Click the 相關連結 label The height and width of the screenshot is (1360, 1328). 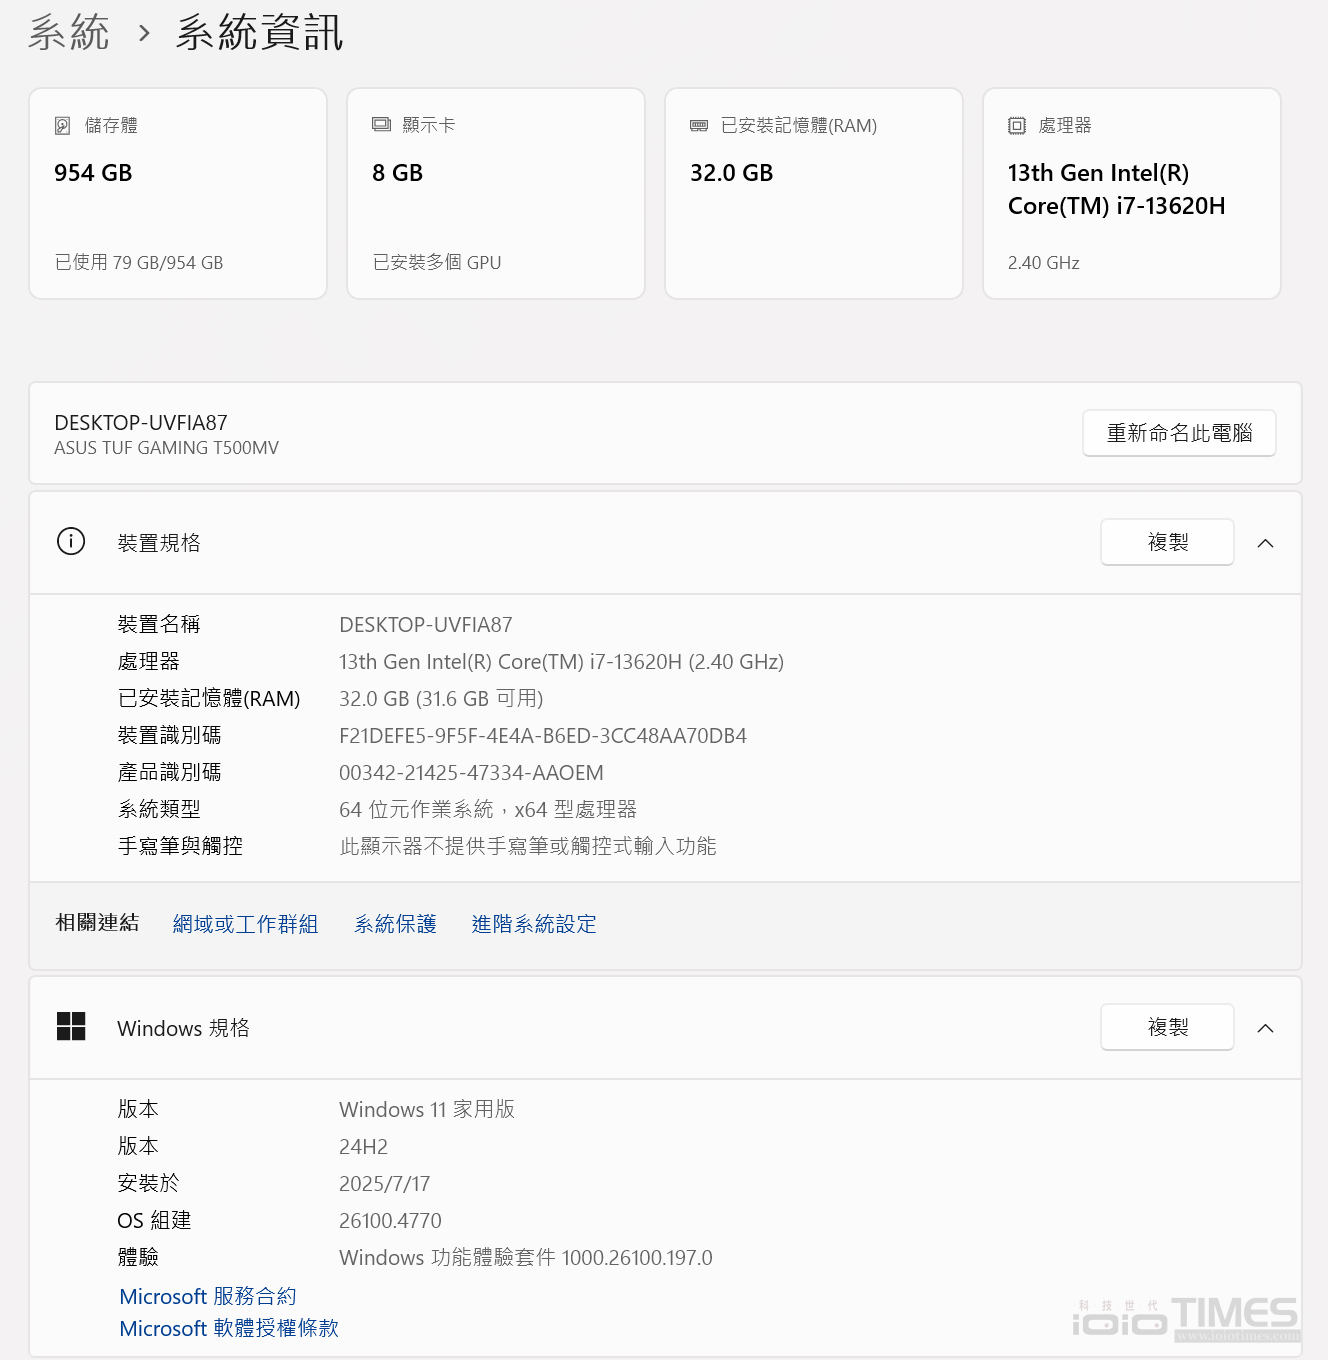tap(97, 923)
